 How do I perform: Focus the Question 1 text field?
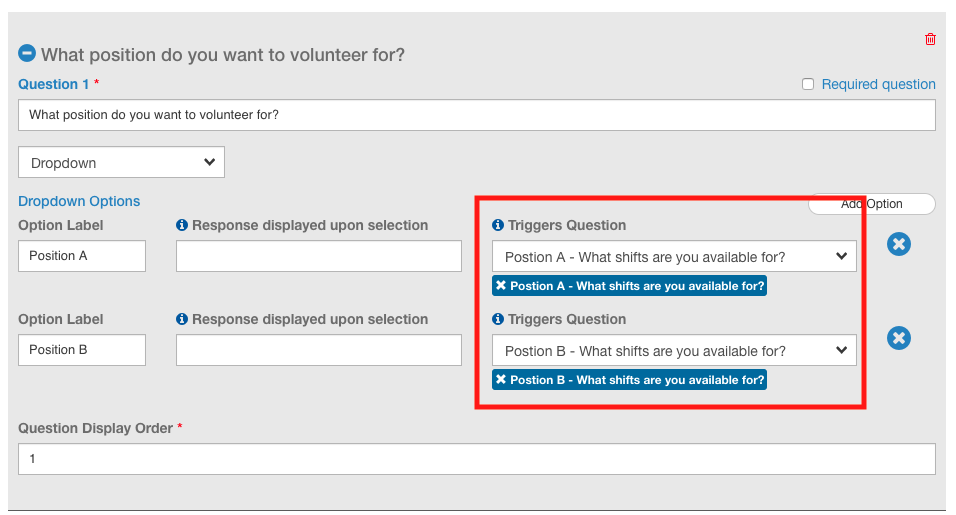coord(477,115)
